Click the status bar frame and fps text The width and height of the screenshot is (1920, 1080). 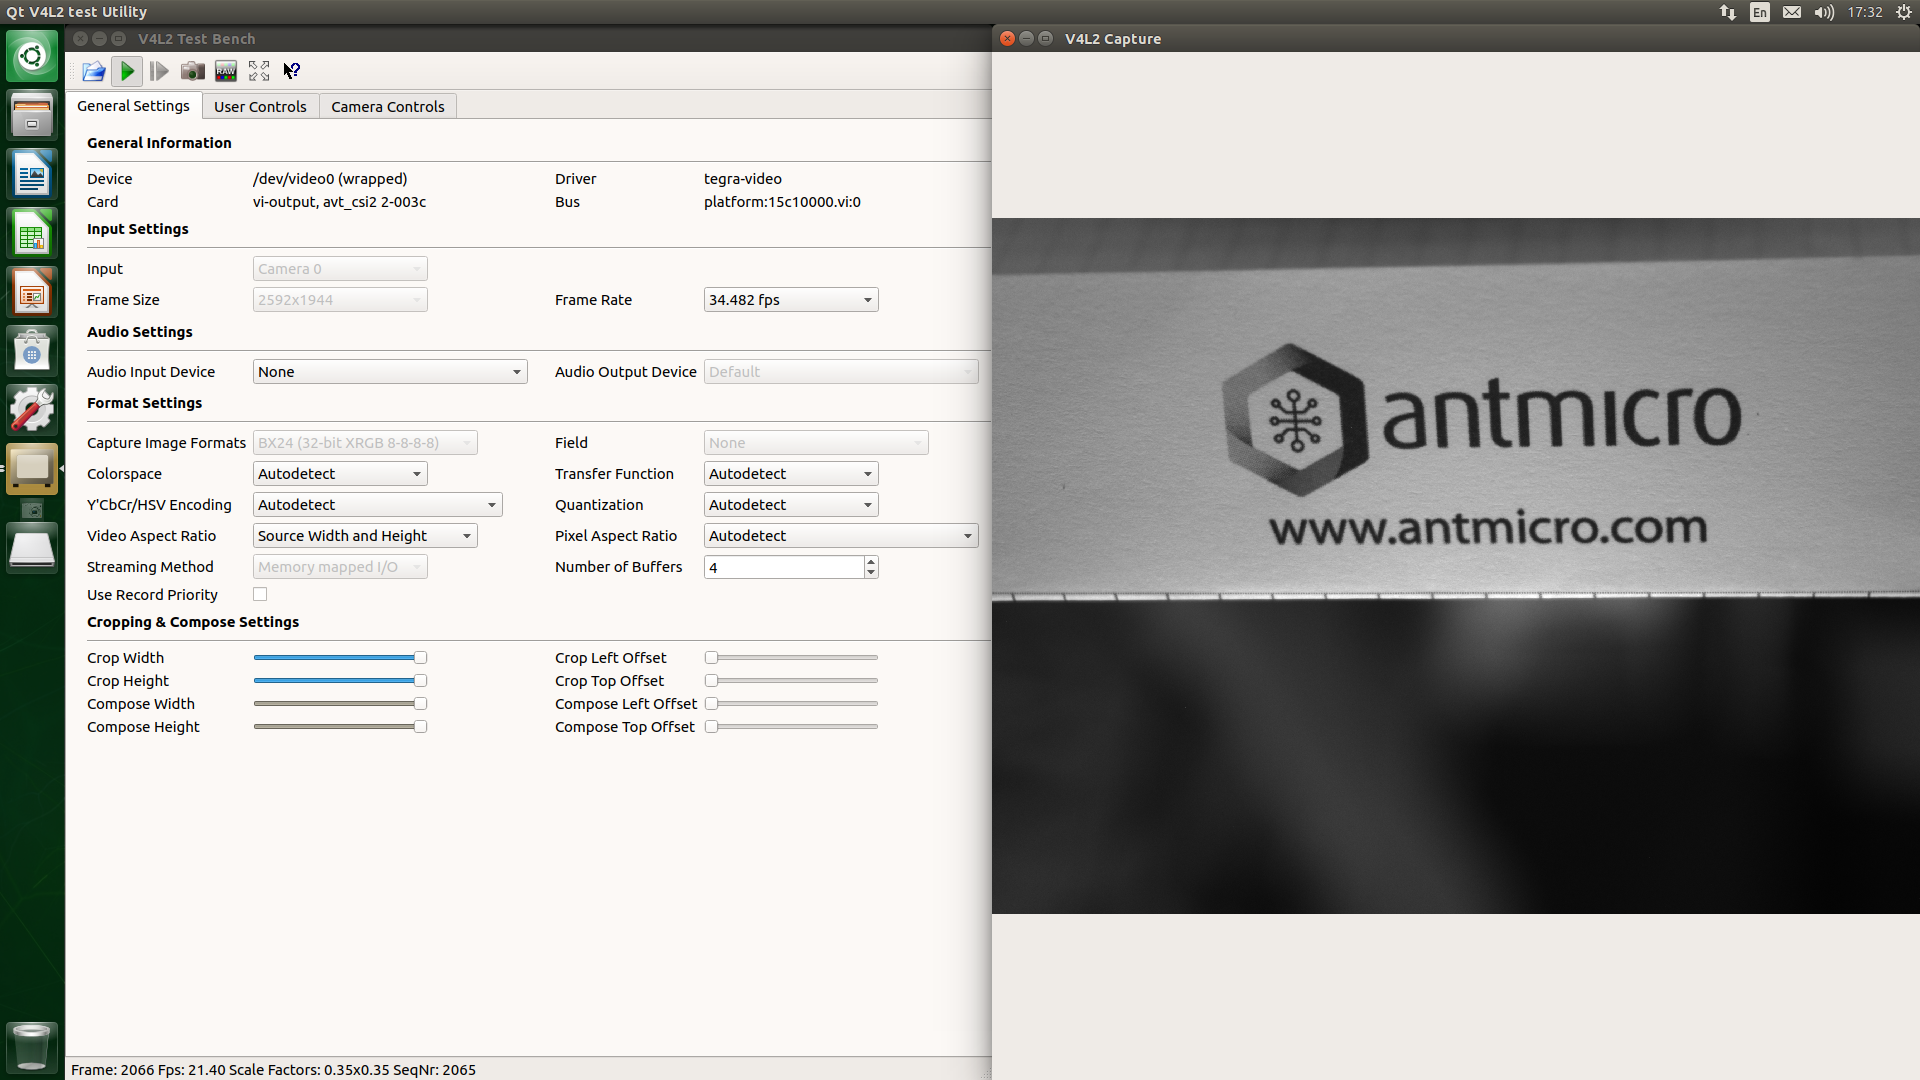(x=273, y=1070)
